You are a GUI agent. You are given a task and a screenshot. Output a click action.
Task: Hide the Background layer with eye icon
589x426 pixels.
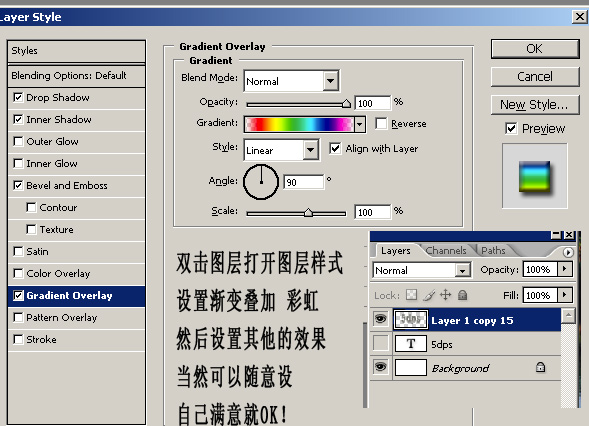381,367
